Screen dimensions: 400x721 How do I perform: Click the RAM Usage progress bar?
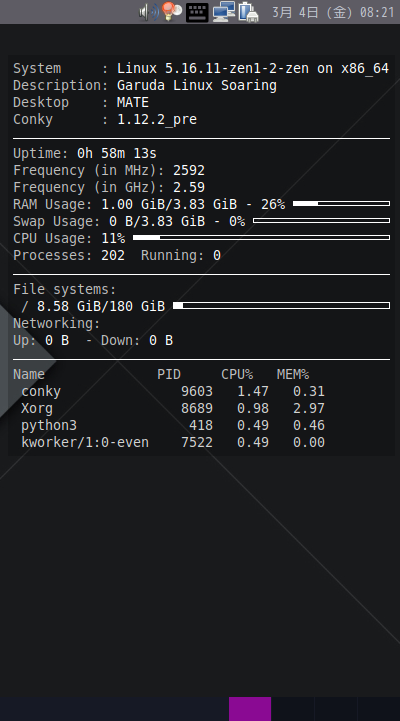tap(342, 204)
